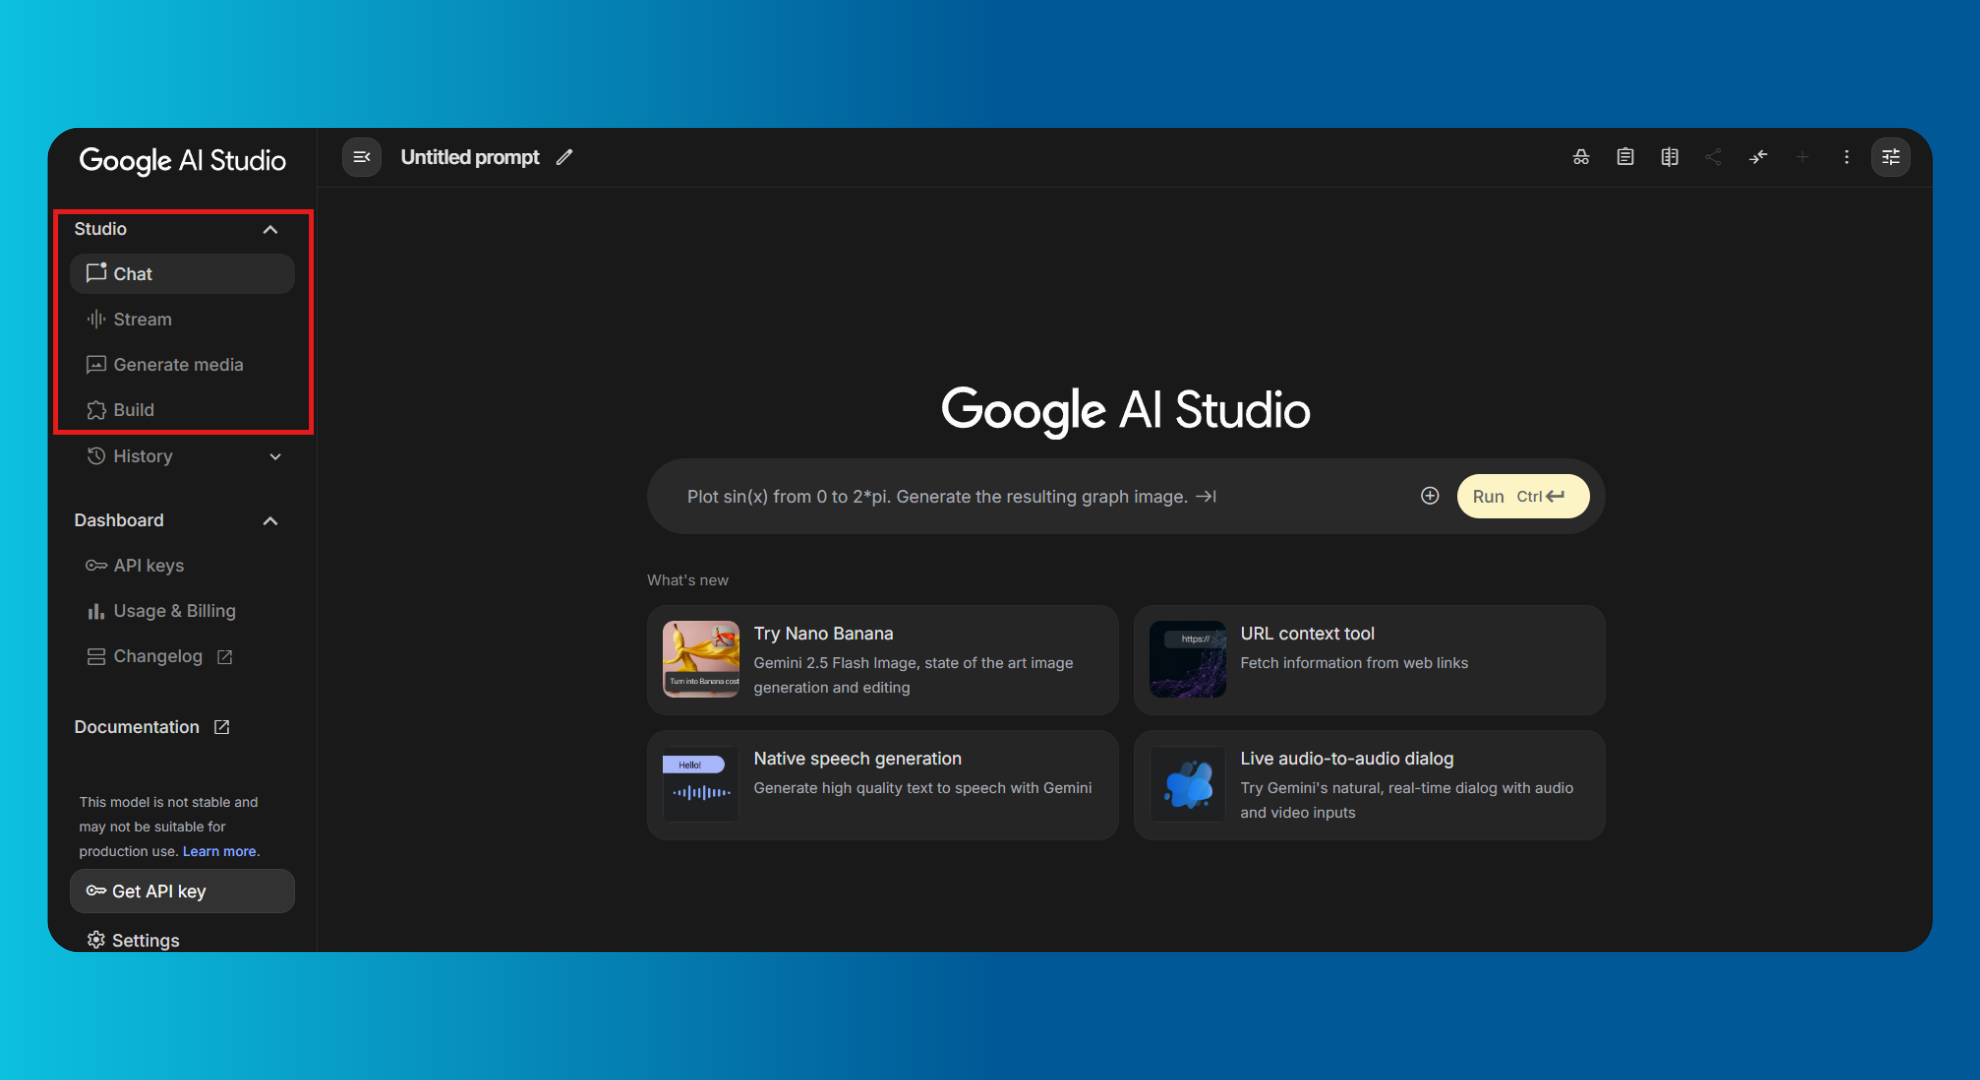Viewport: 1980px width, 1080px height.
Task: Select Stream in the Studio menu
Action: (x=142, y=319)
